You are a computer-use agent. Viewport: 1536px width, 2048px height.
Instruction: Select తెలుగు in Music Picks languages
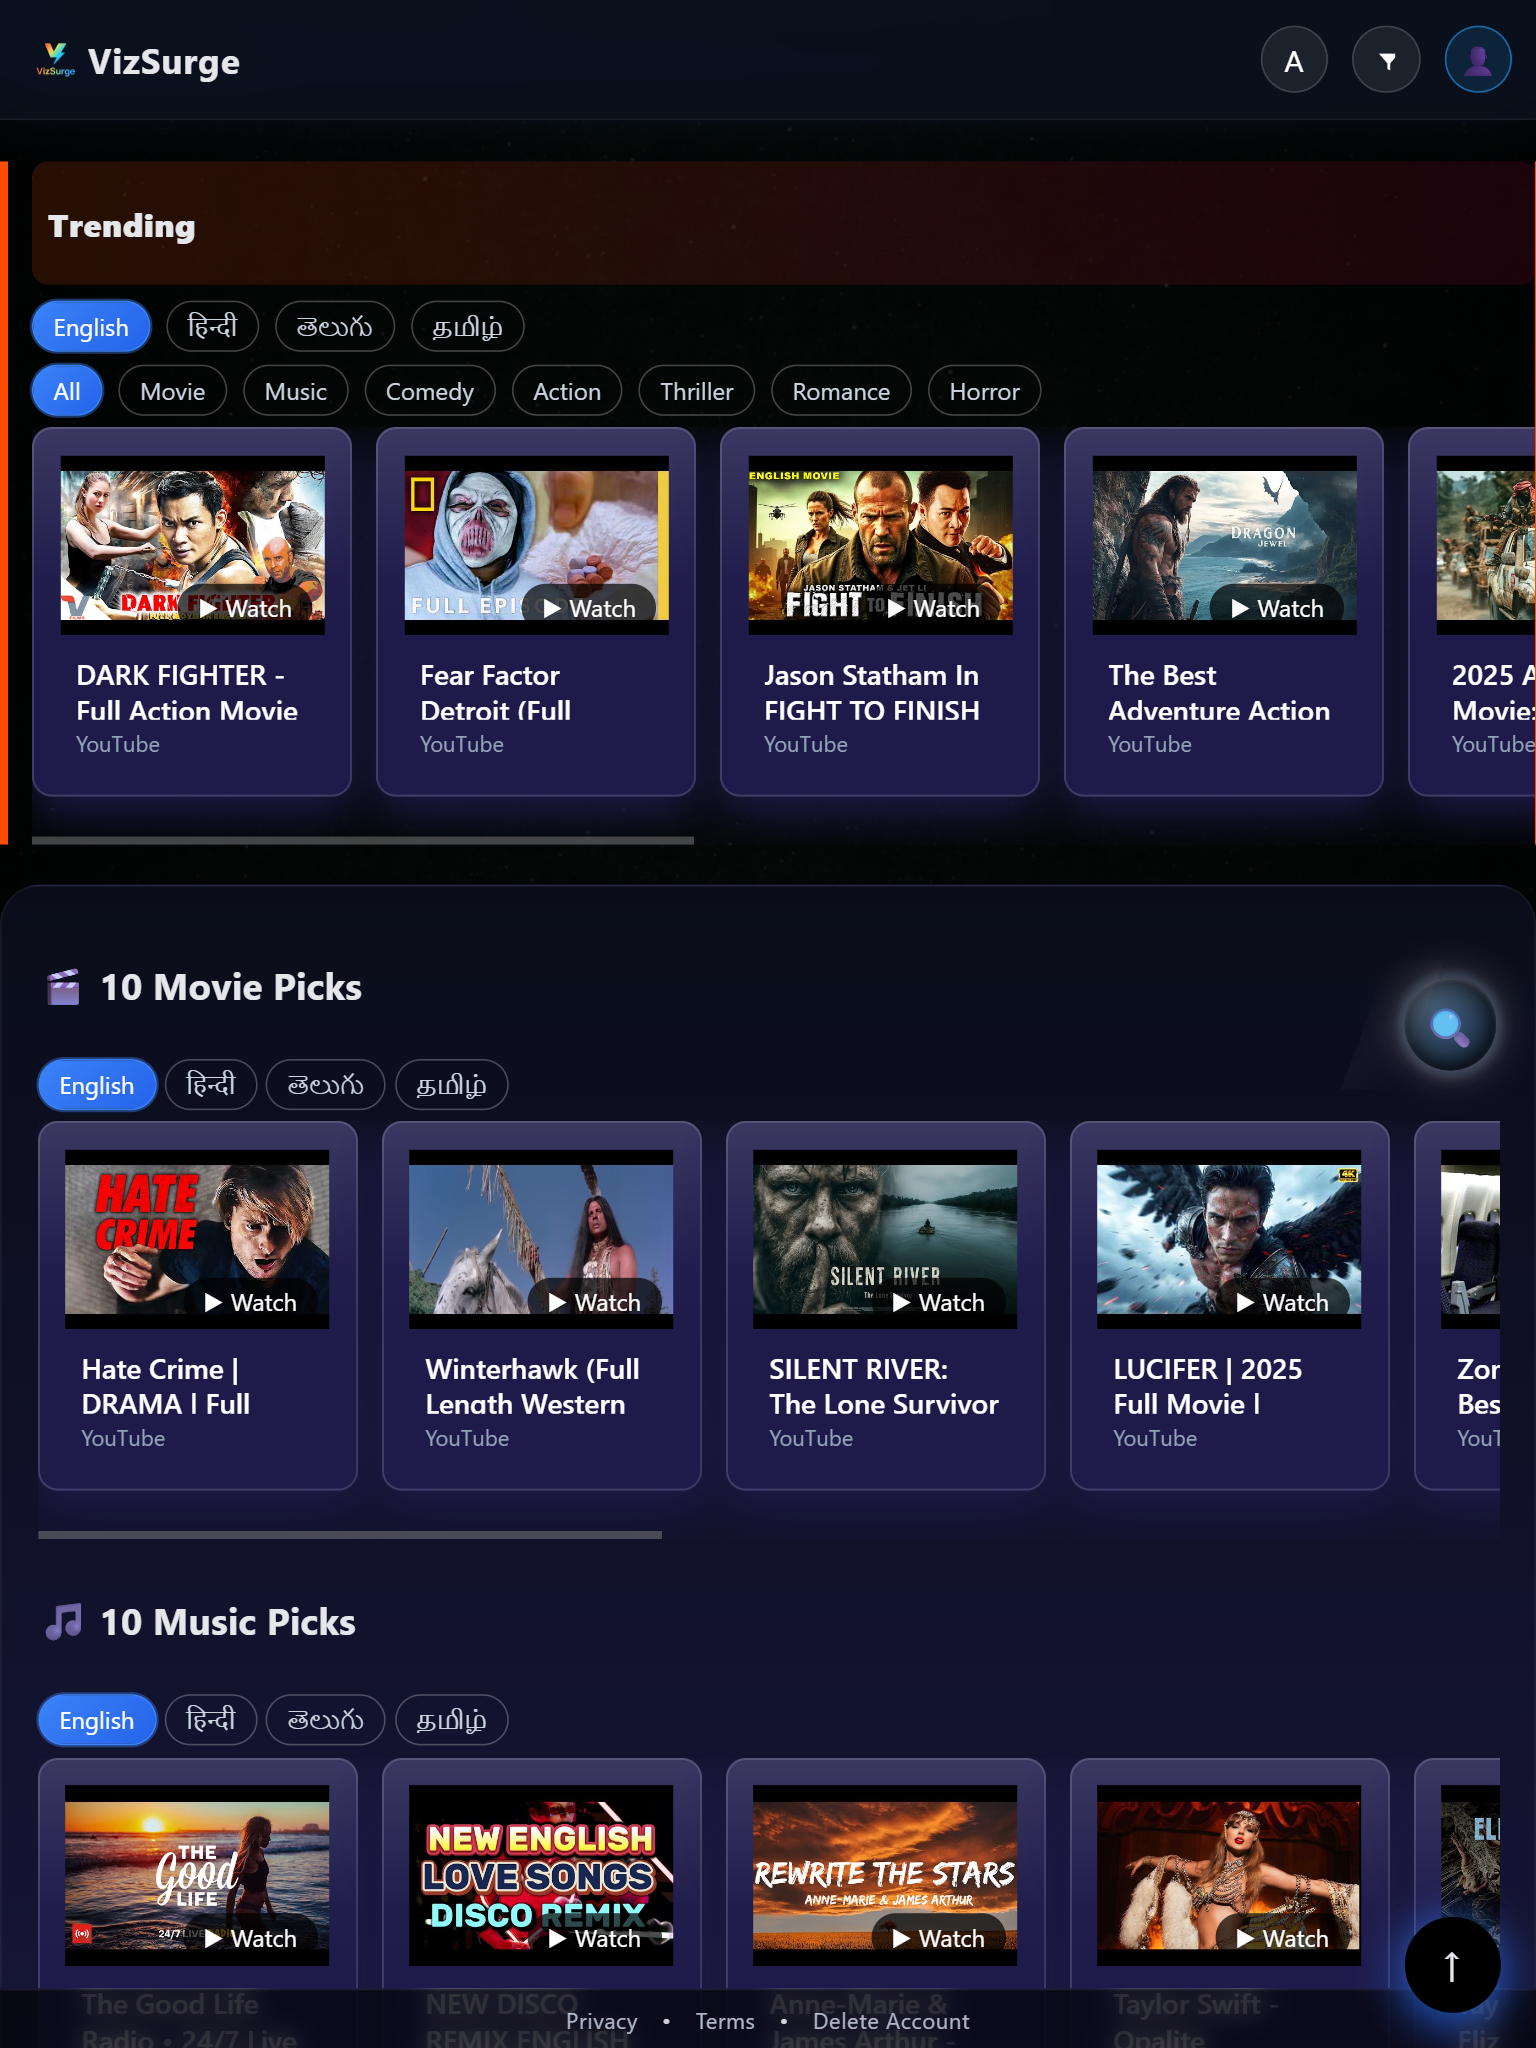point(325,1720)
